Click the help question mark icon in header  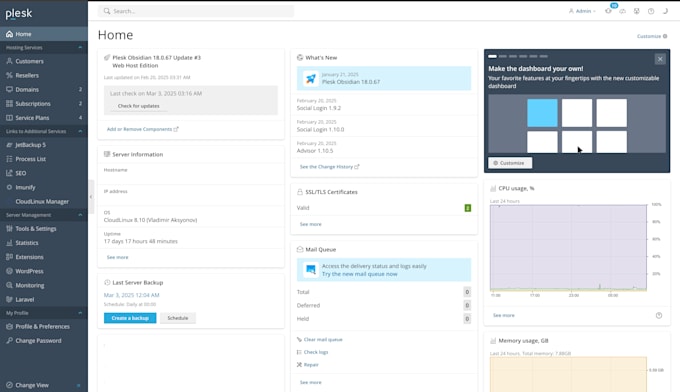point(651,11)
